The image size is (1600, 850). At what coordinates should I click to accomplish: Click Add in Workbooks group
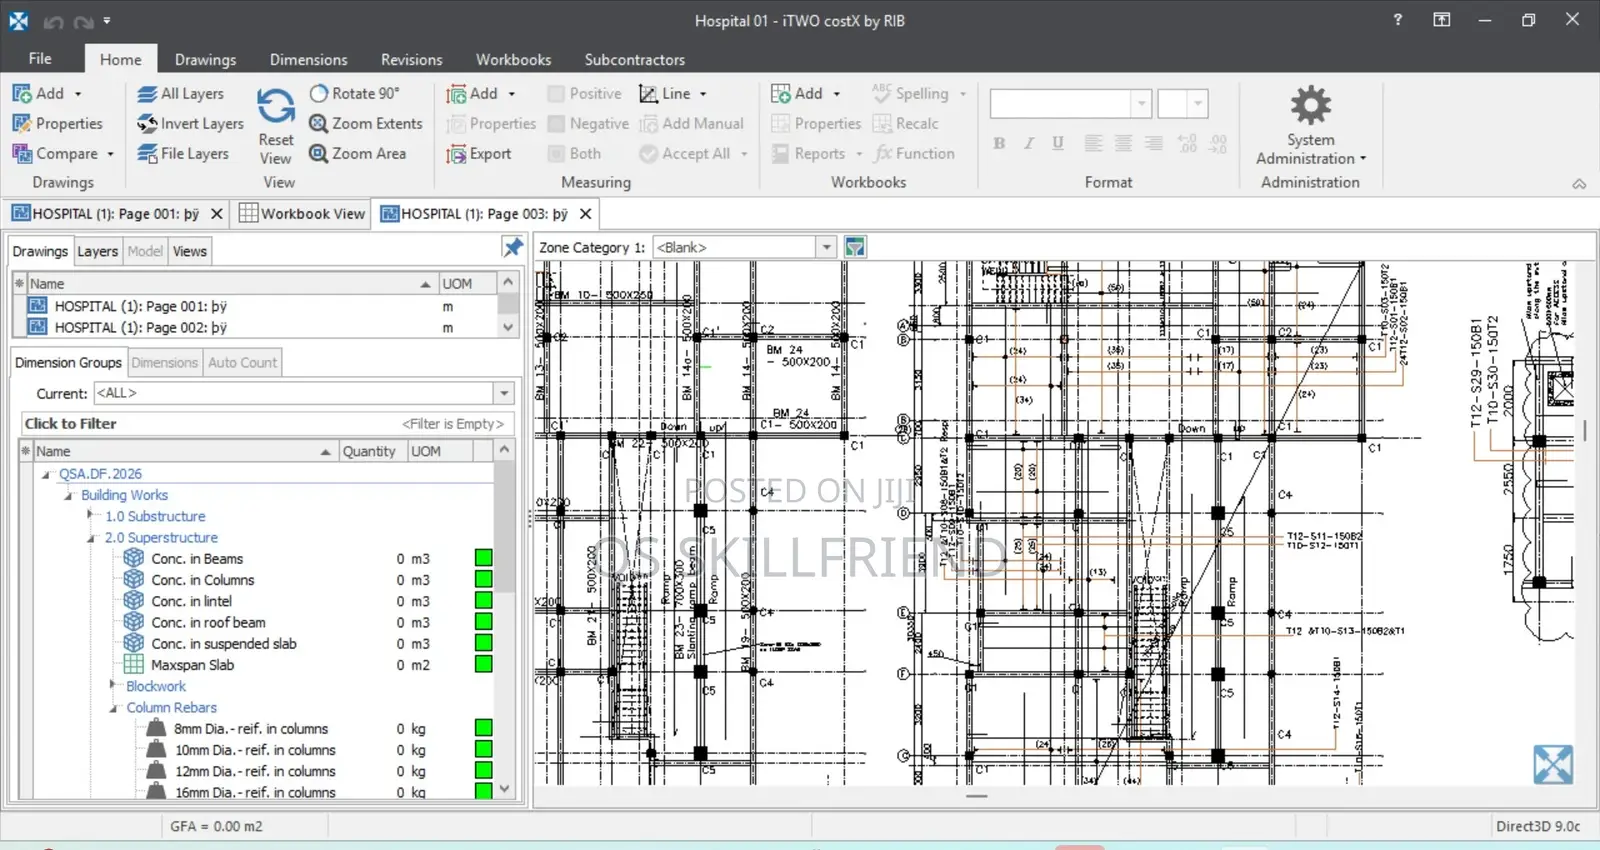click(x=806, y=94)
